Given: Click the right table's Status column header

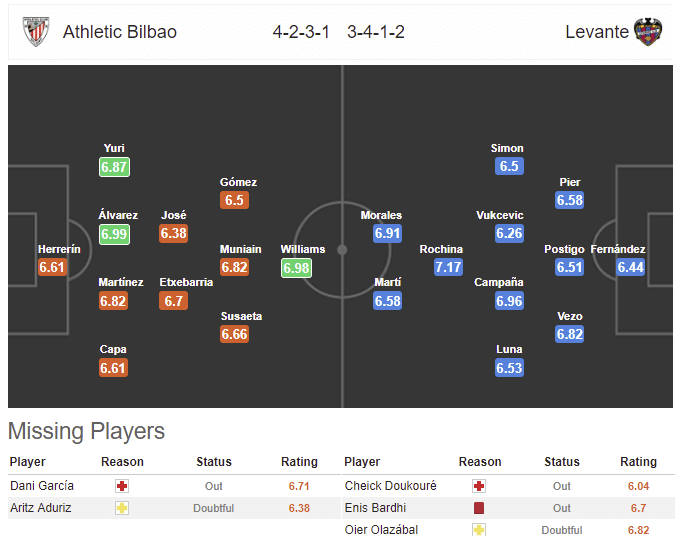Looking at the screenshot, I should (562, 462).
